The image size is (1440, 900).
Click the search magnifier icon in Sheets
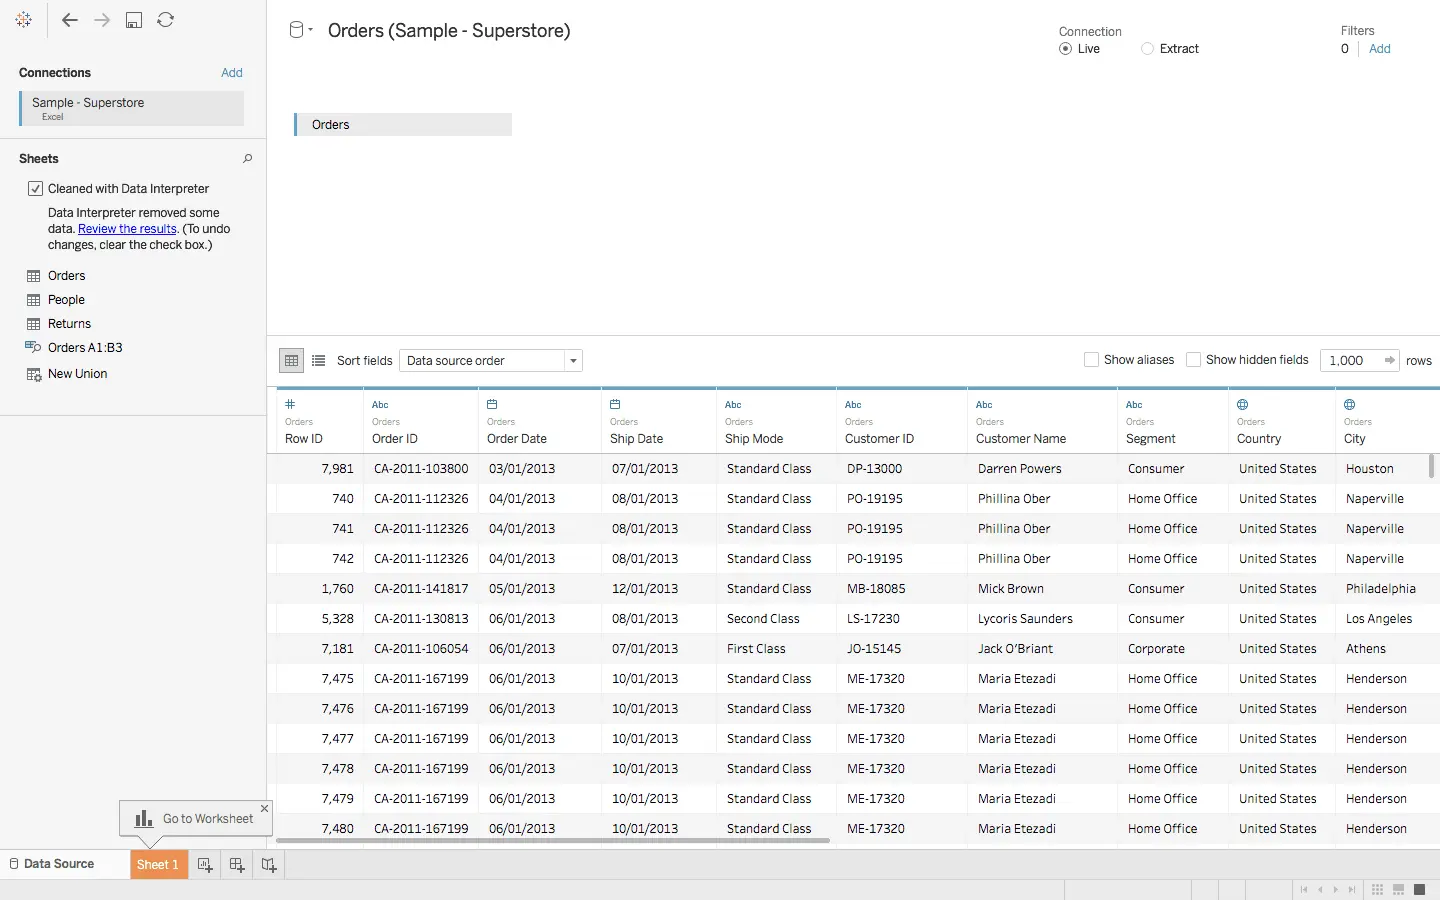click(x=247, y=158)
